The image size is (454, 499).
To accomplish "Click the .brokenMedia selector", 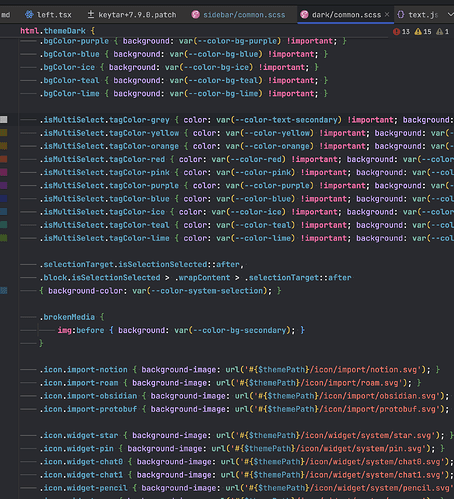I will tap(67, 317).
